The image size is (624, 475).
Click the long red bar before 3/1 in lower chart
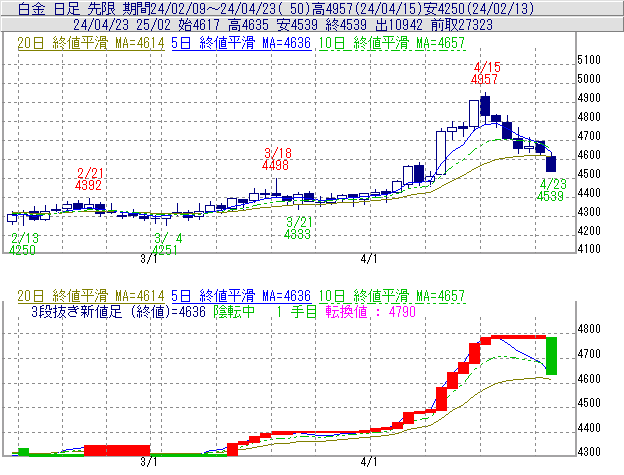tap(117, 450)
